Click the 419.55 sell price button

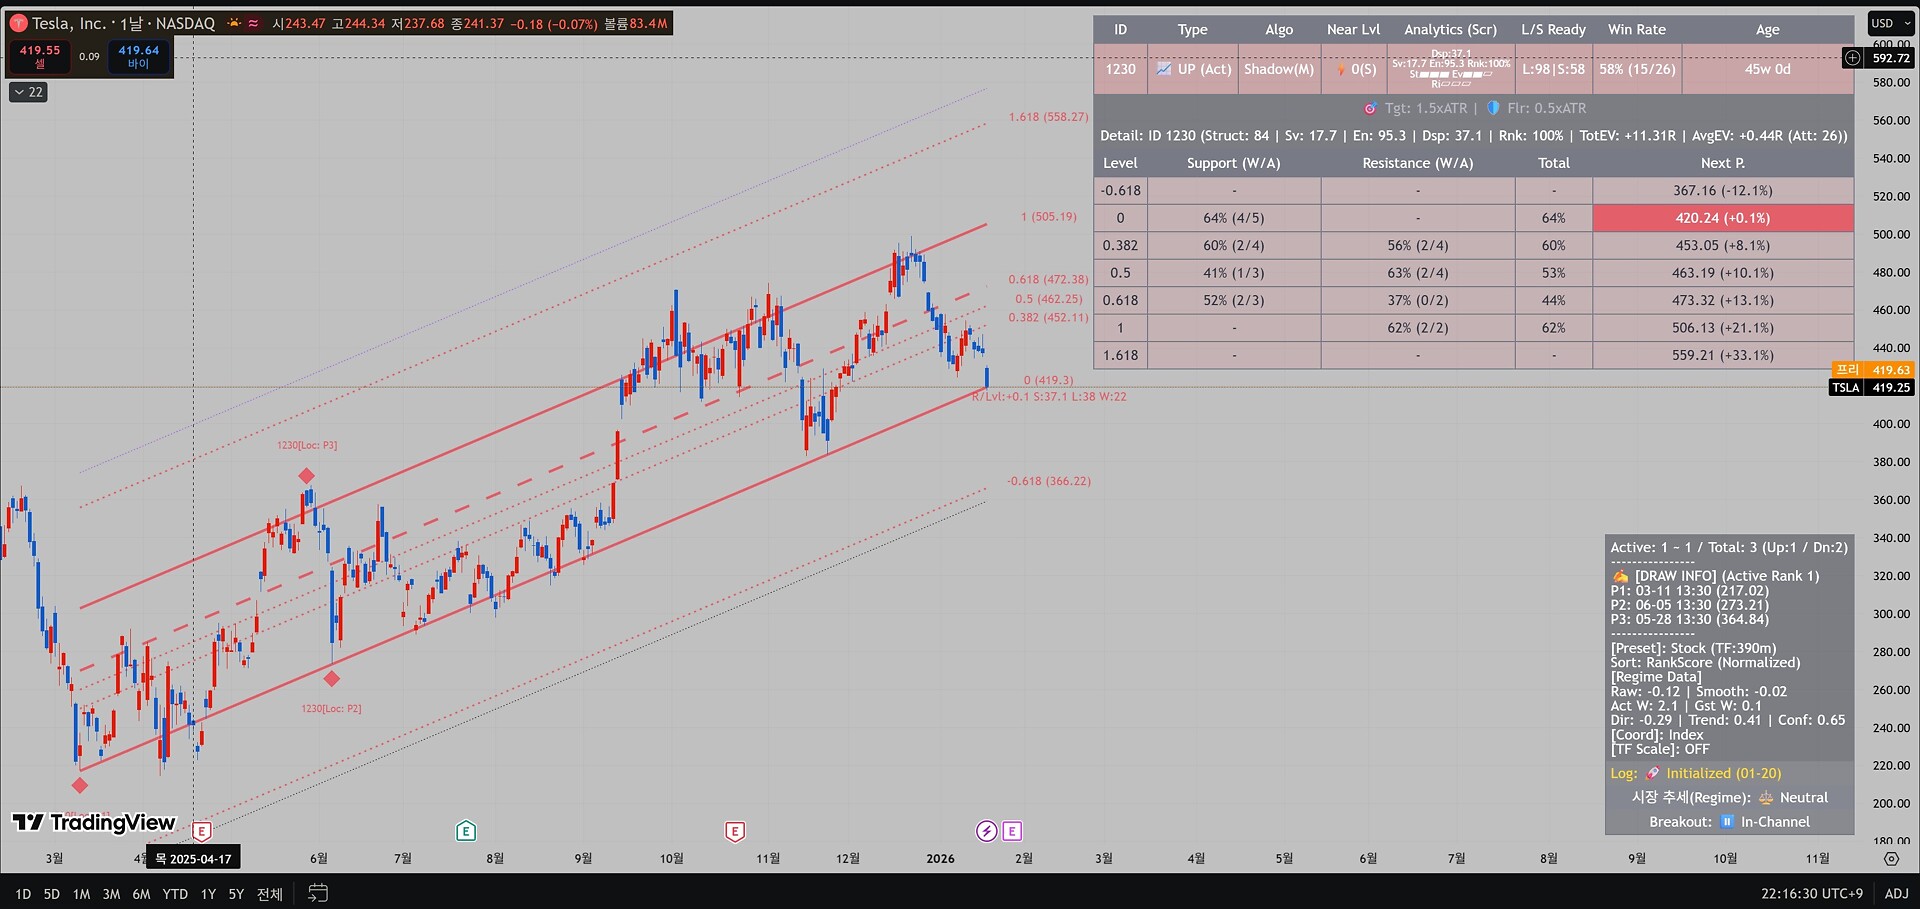pos(40,56)
